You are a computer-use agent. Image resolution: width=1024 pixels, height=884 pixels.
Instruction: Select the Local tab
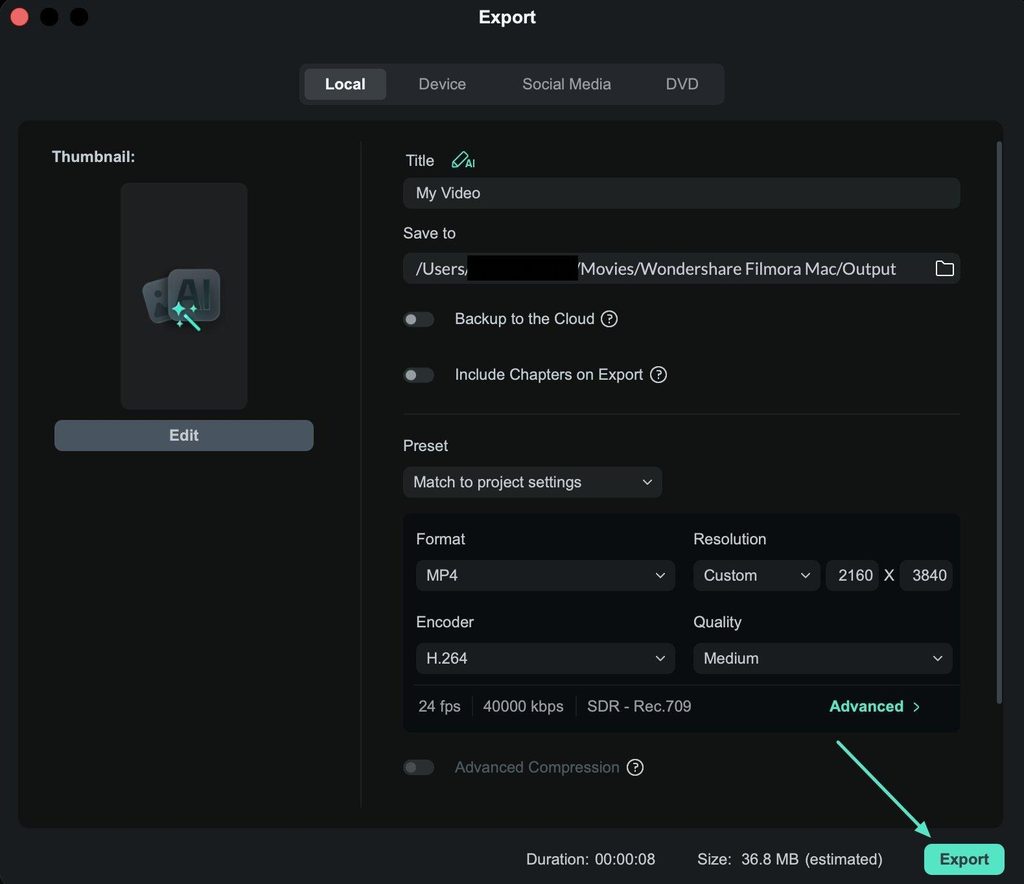tap(345, 84)
